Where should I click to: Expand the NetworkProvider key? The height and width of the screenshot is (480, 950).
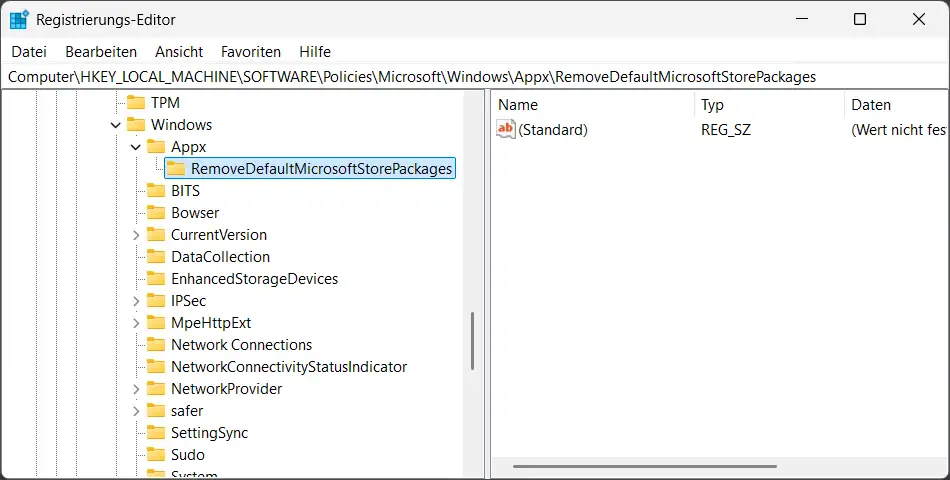pyautogui.click(x=136, y=389)
